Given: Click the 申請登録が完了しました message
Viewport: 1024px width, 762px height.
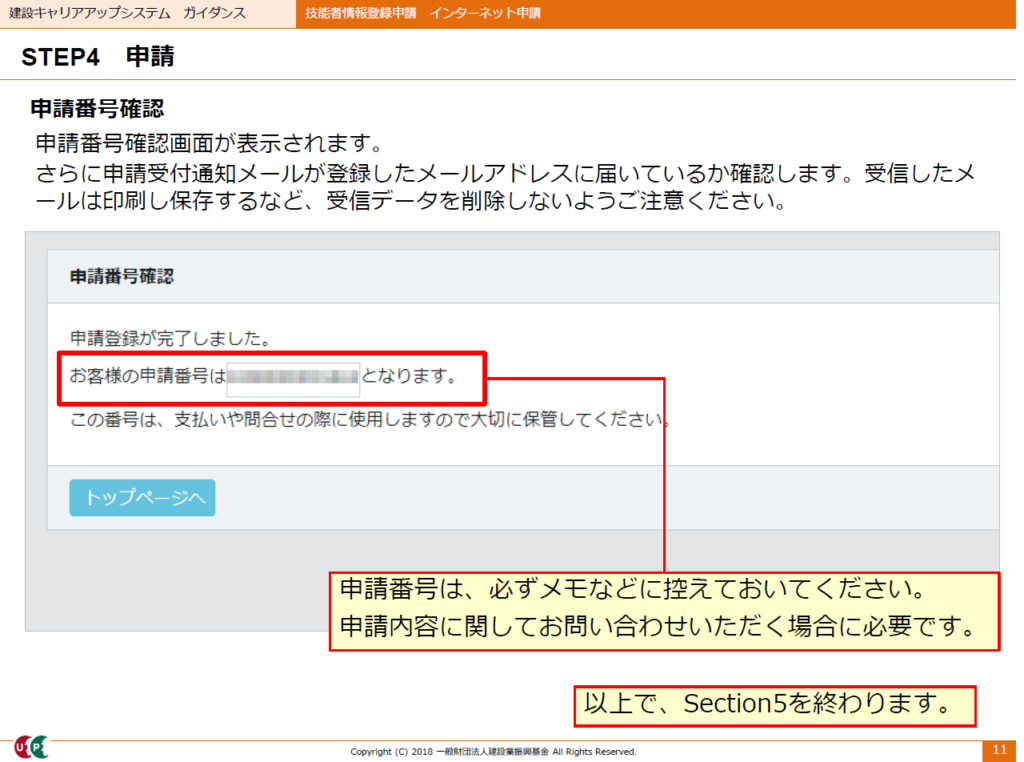Looking at the screenshot, I should (x=171, y=339).
